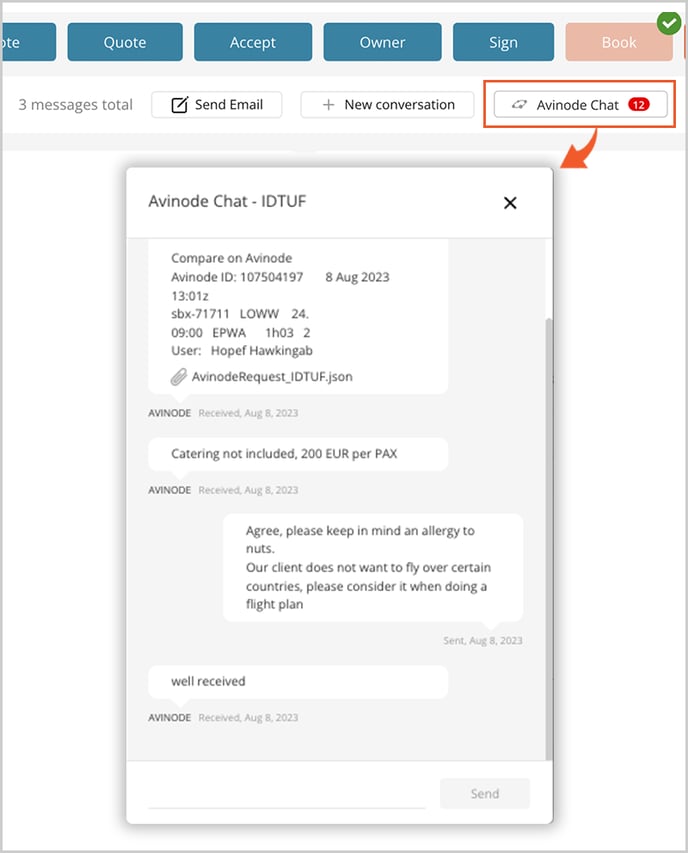Viewport: 688px width, 853px height.
Task: Click the Send button in chat
Action: point(485,794)
